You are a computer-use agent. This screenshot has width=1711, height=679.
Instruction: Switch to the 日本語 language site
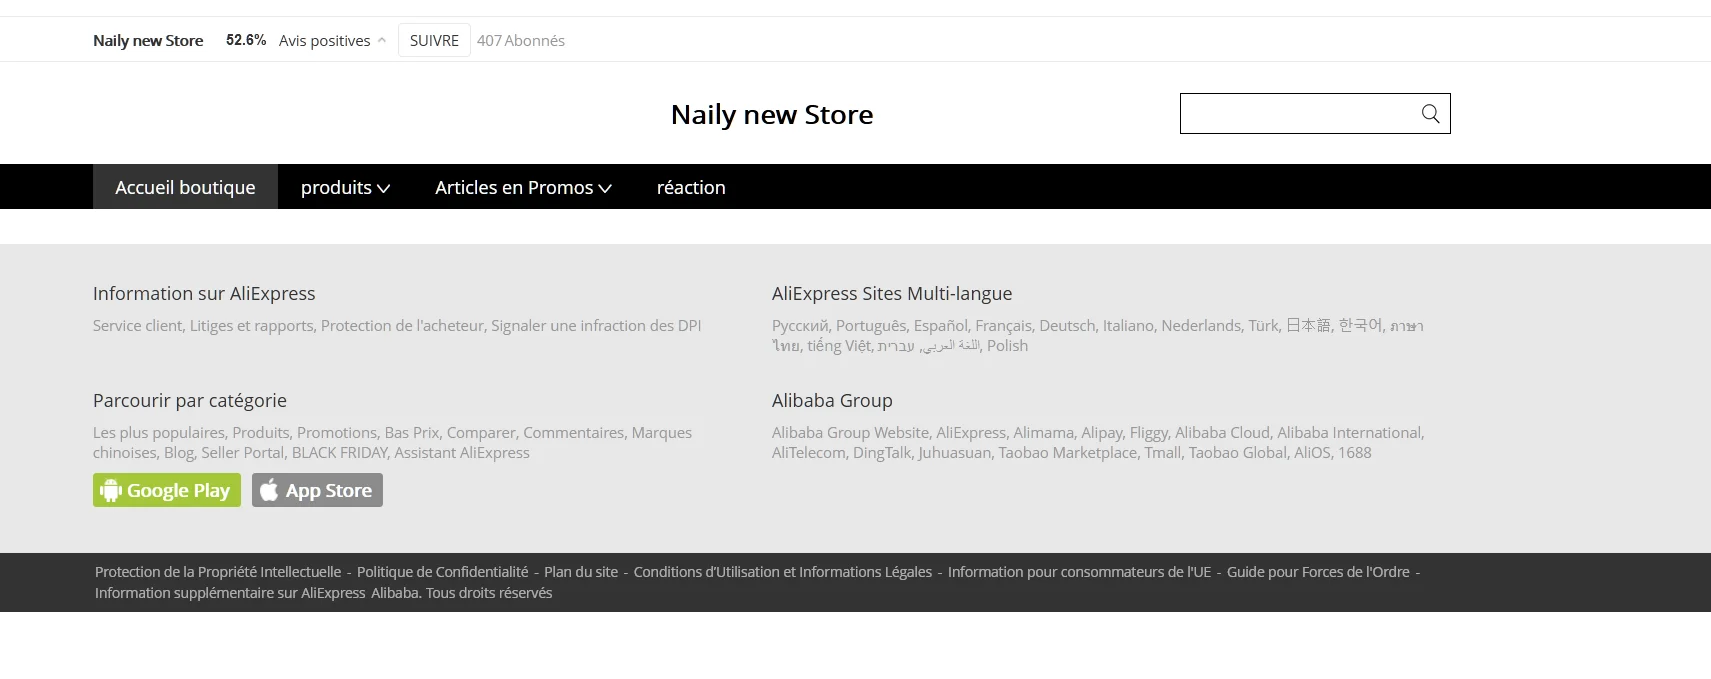(x=1308, y=326)
